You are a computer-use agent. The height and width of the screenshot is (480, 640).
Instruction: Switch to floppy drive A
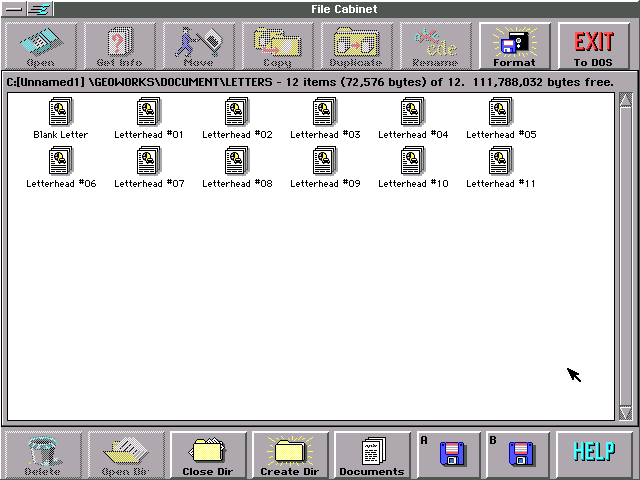tap(448, 455)
